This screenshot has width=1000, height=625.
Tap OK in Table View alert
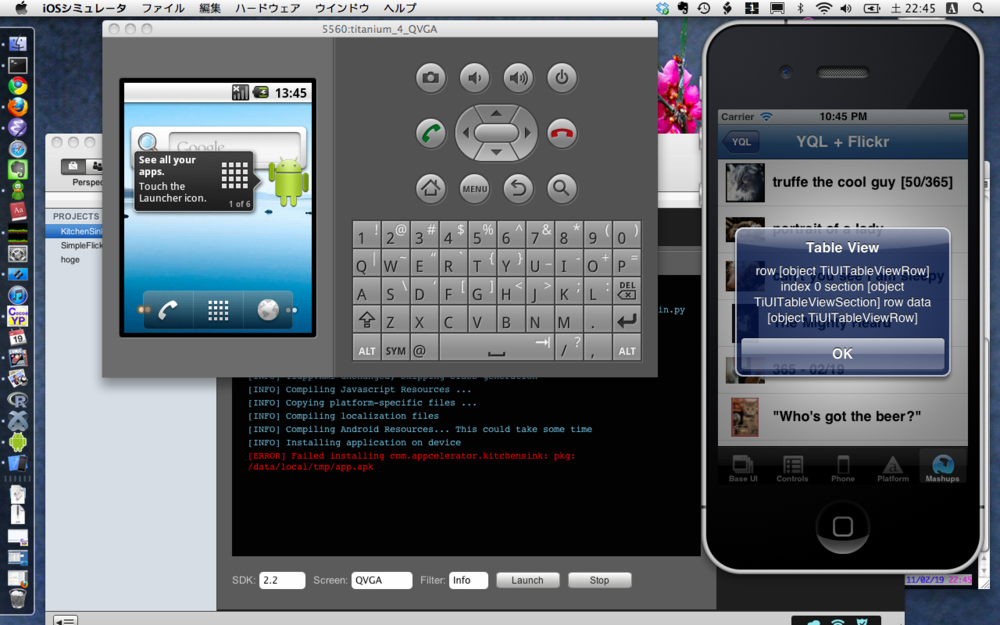[842, 353]
